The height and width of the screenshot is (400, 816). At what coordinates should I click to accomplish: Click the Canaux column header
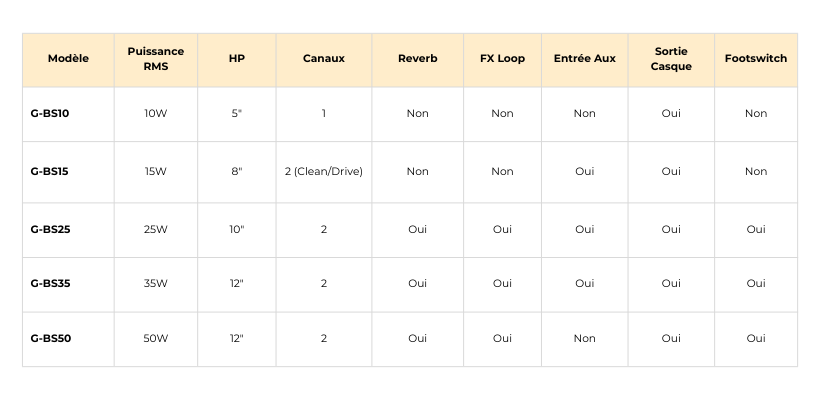click(324, 58)
